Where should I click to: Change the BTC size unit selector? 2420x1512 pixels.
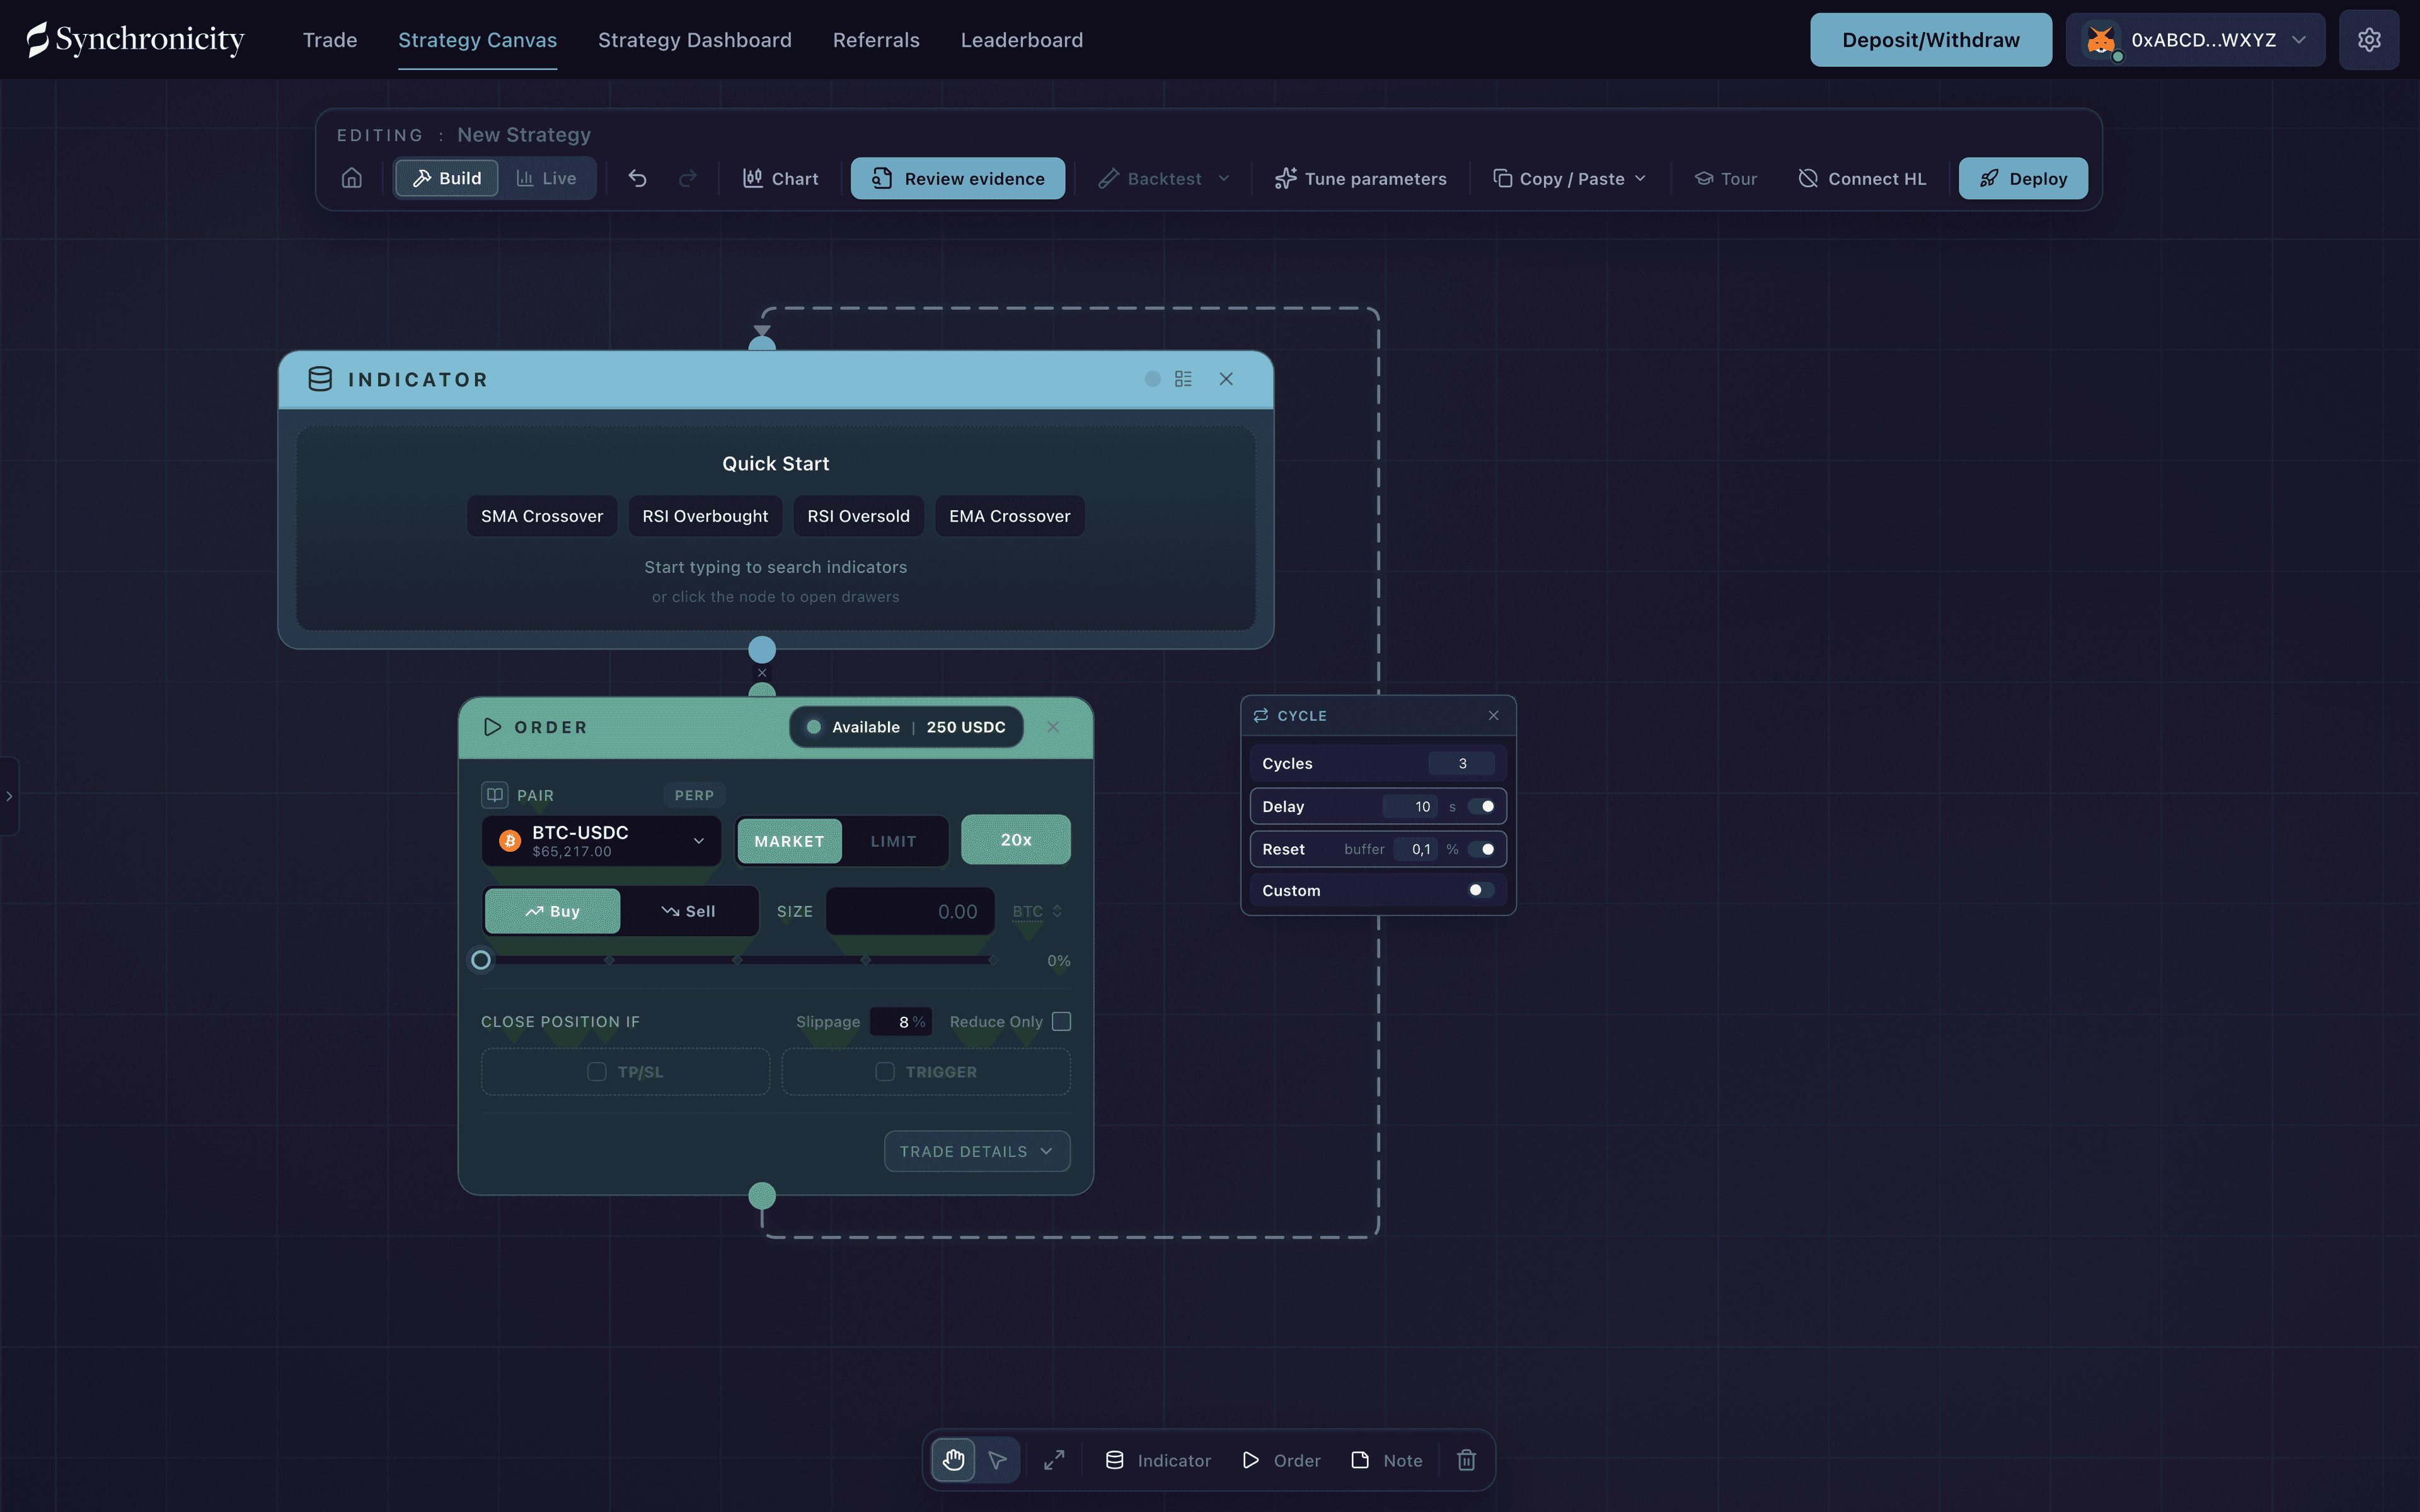click(x=1037, y=911)
